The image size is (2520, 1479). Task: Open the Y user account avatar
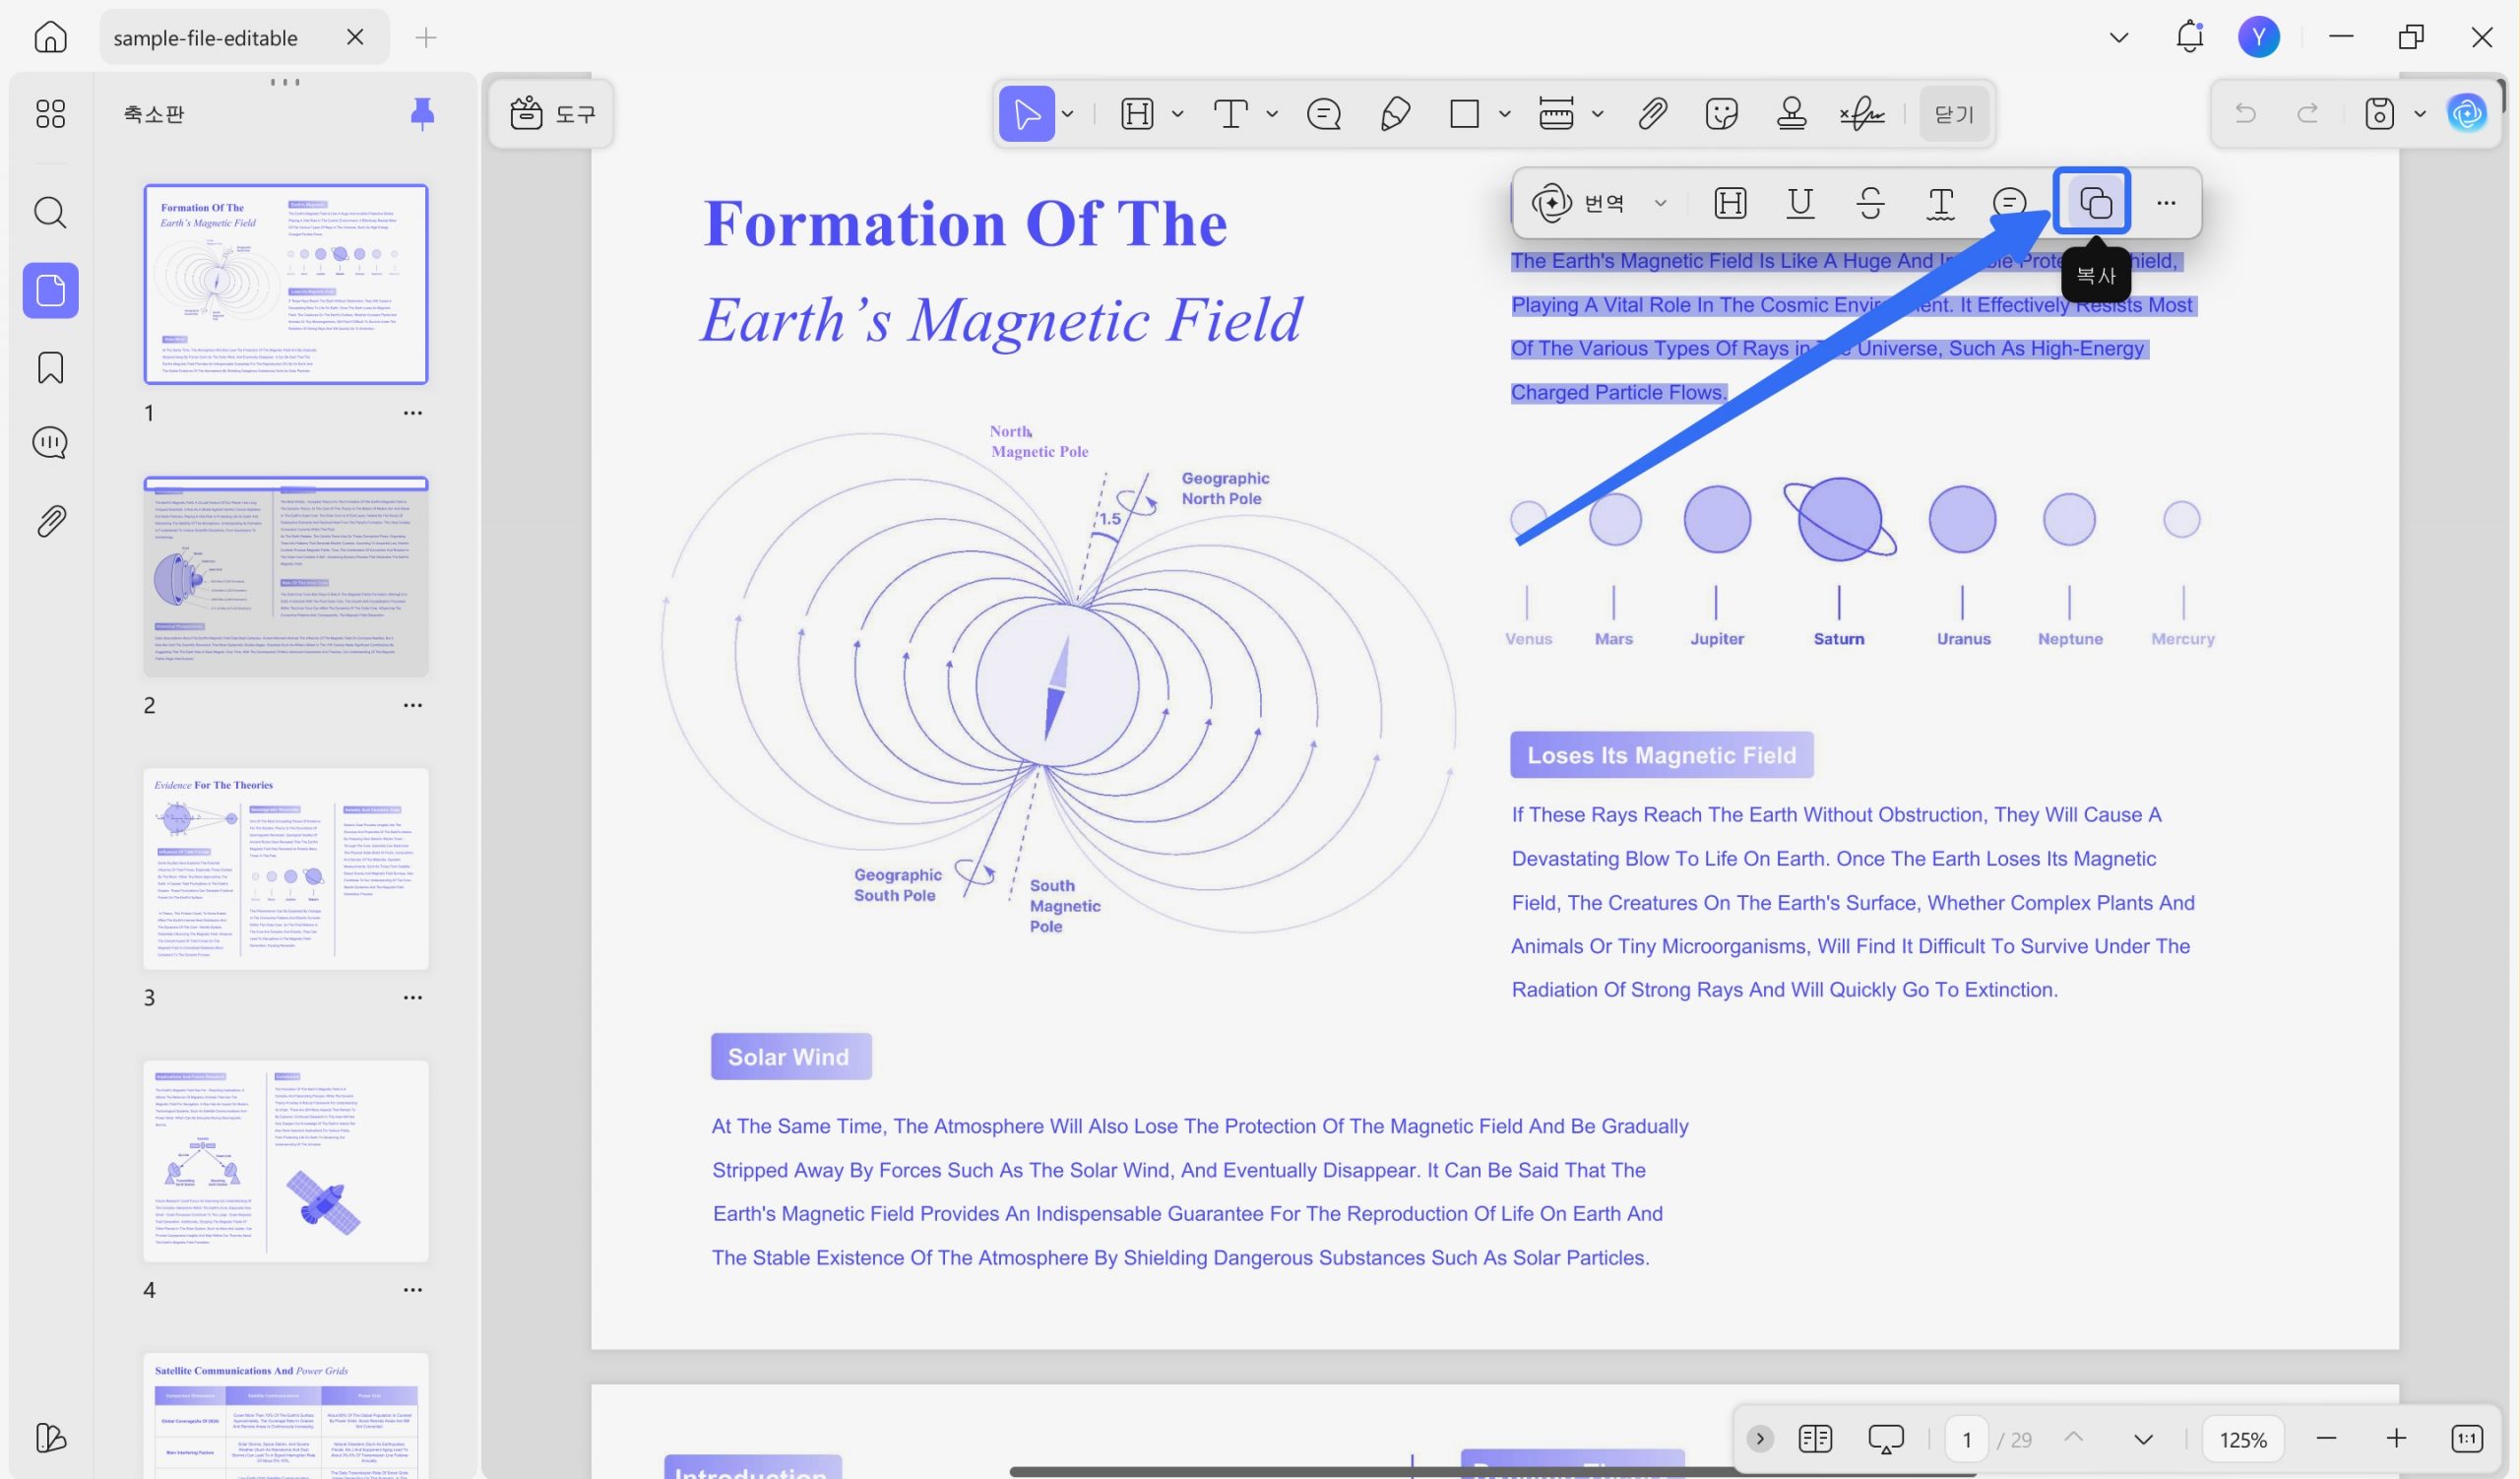click(x=2258, y=37)
